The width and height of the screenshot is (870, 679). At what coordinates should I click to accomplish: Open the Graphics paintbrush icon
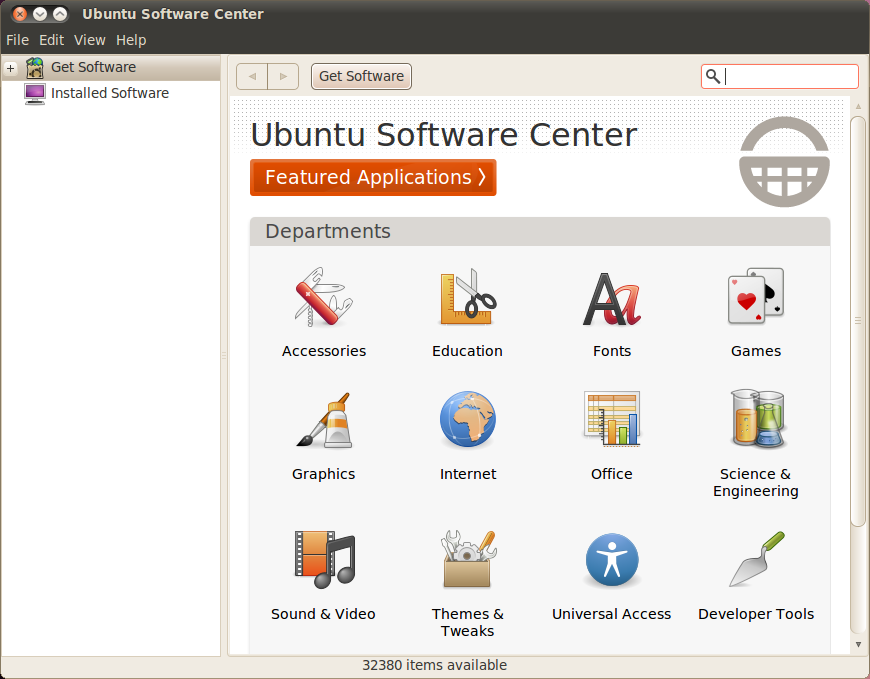click(x=323, y=420)
